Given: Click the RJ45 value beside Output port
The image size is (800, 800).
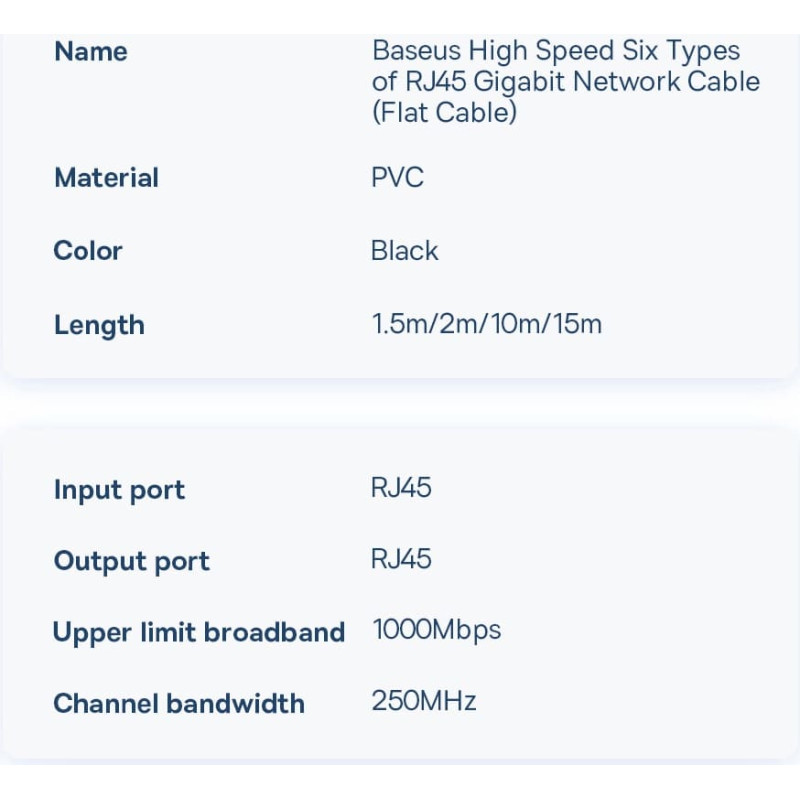Looking at the screenshot, I should click(x=401, y=559).
